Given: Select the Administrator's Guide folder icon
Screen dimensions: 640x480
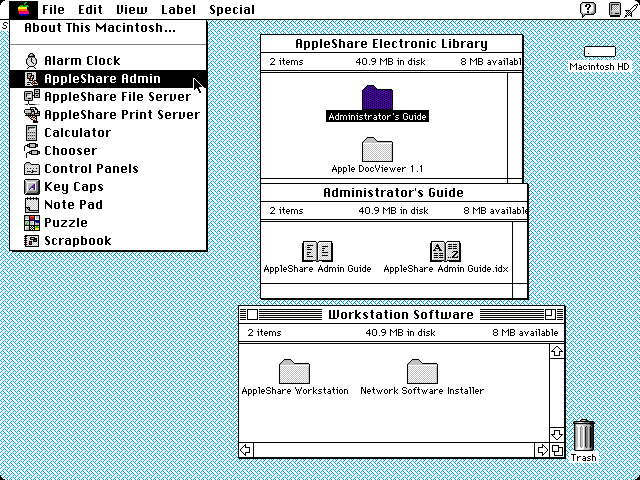Looking at the screenshot, I should [377, 97].
